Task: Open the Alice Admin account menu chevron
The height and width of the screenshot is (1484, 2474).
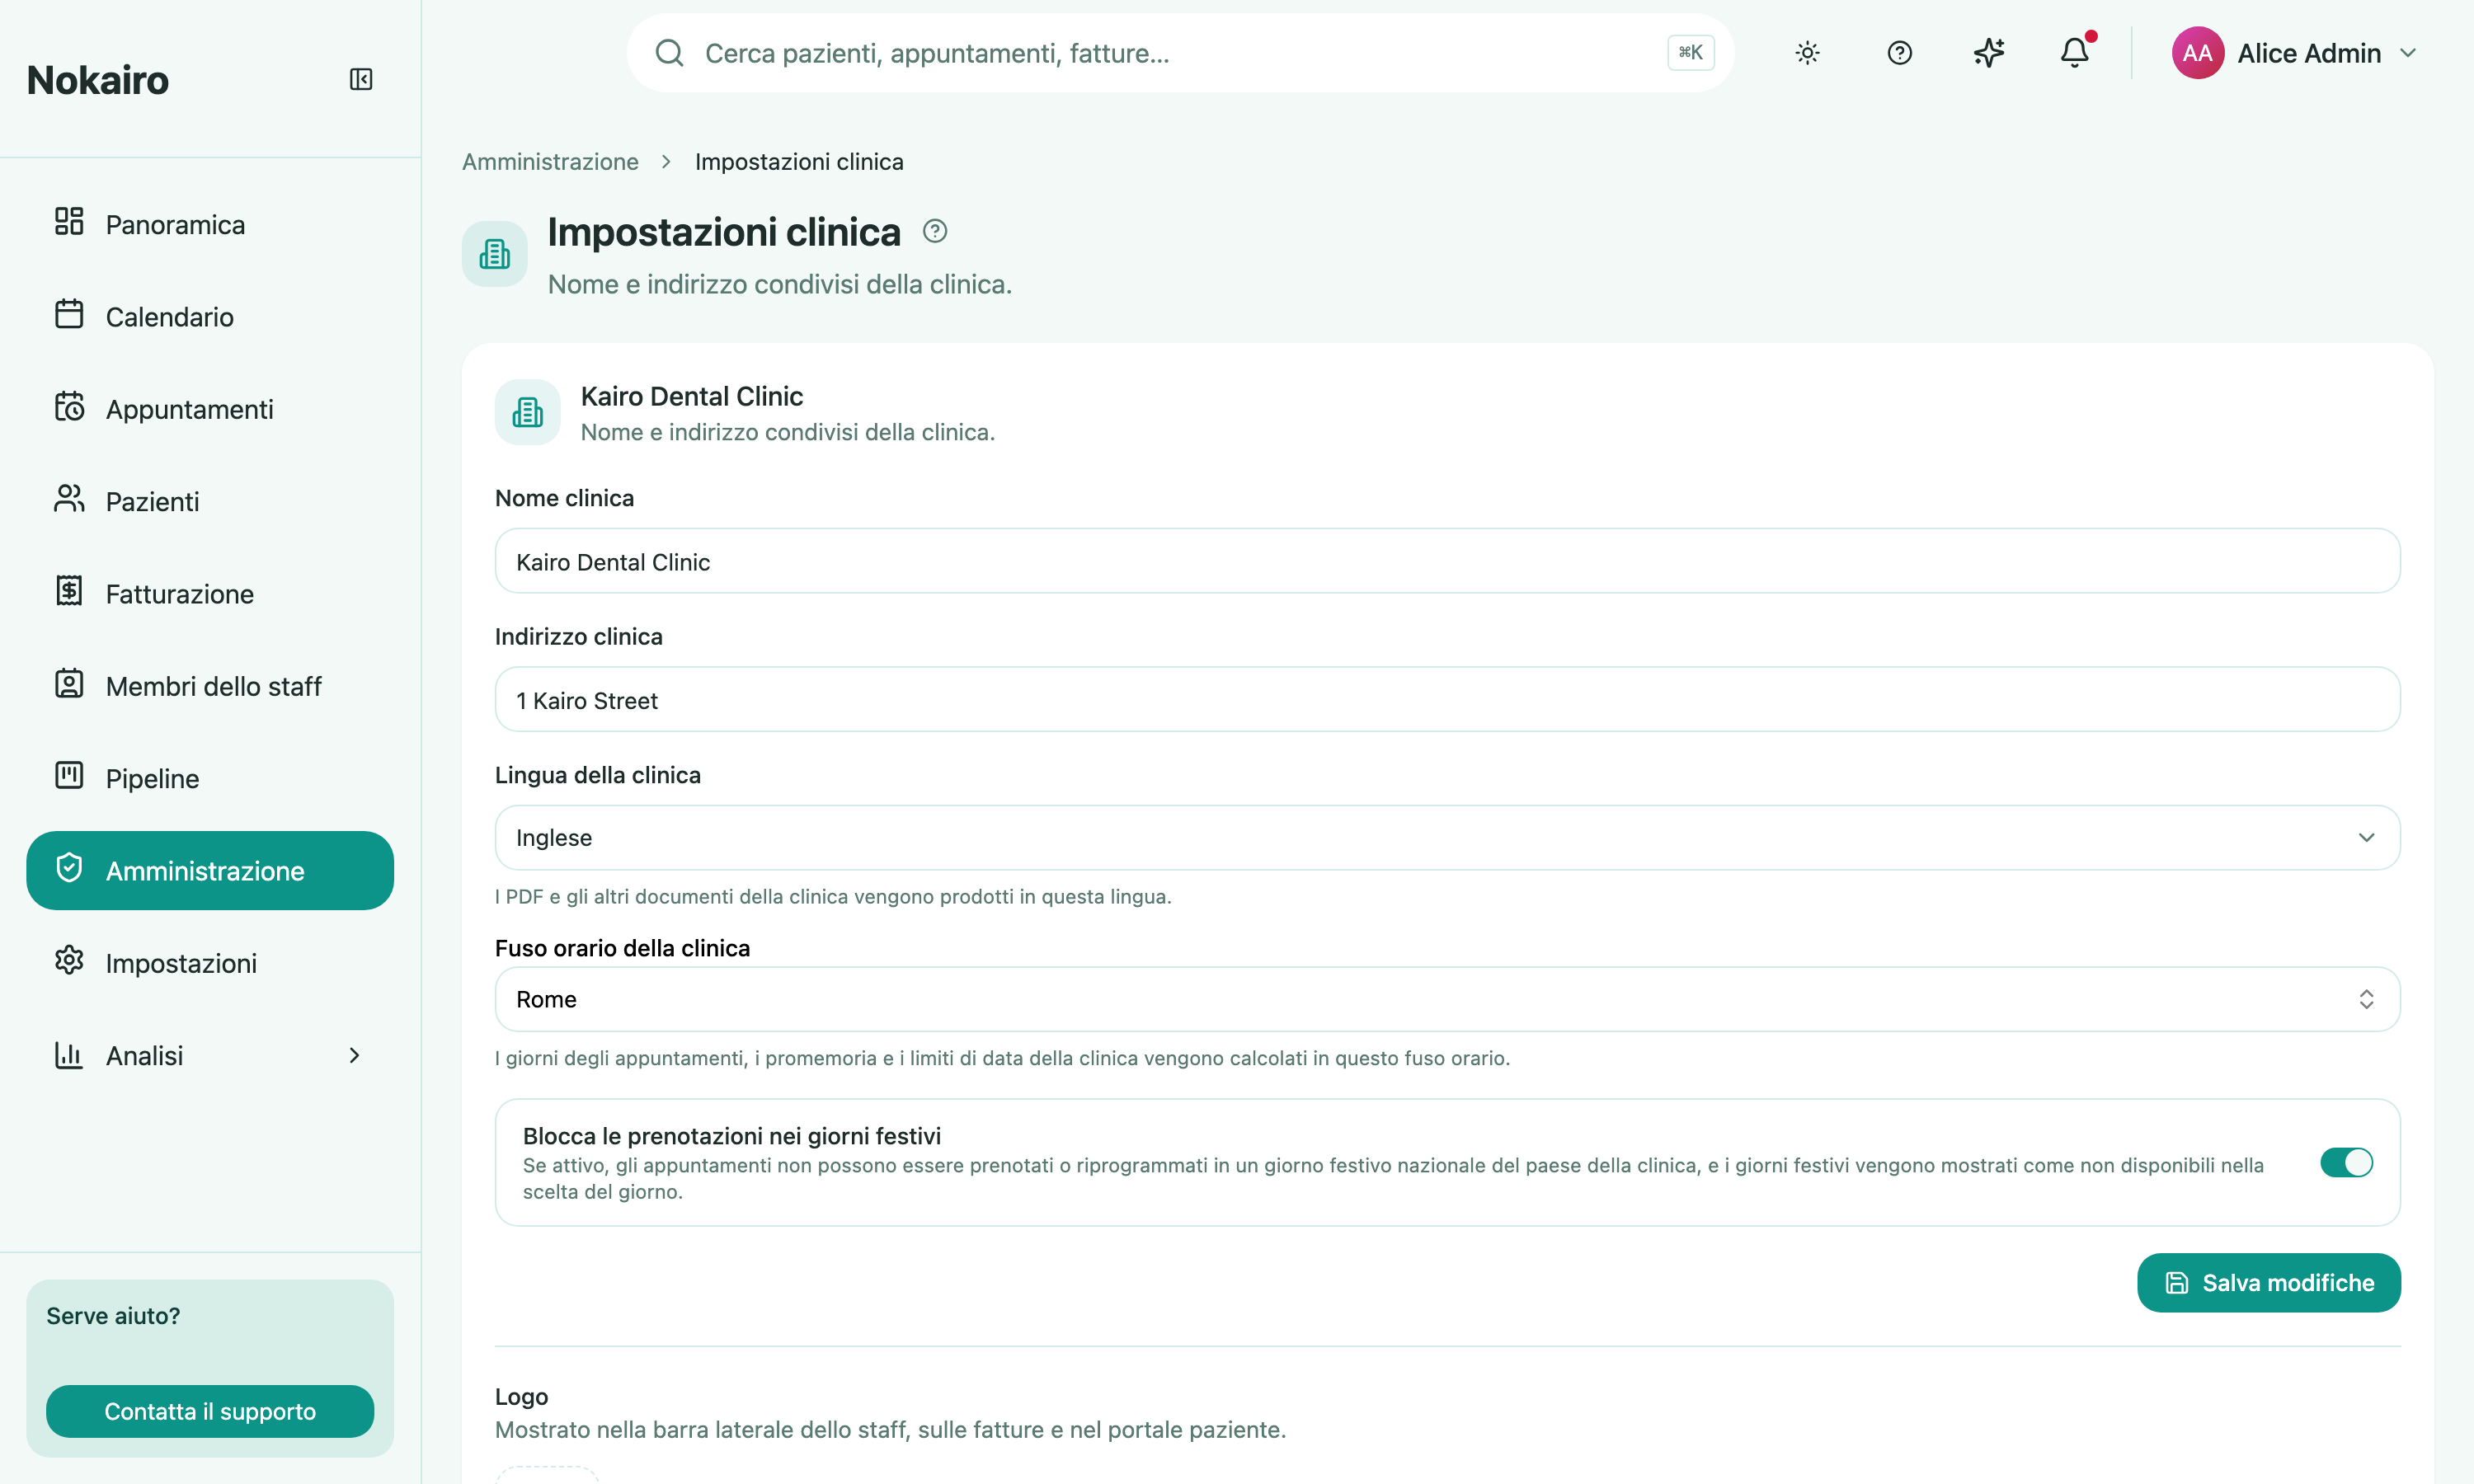Action: 2408,53
